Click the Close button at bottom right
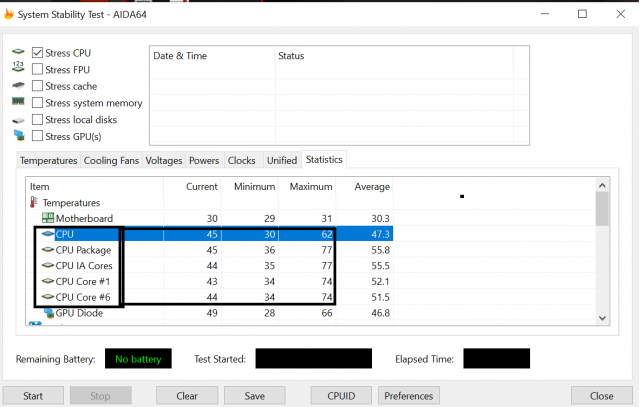Image resolution: width=640 pixels, height=407 pixels. pos(602,396)
